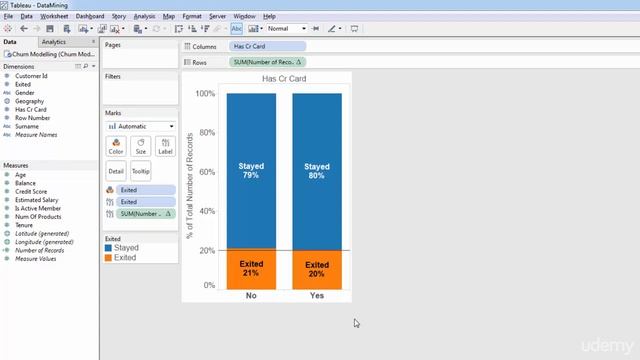This screenshot has height=360, width=640.
Task: Click the Dimensions search magnifier icon
Action: 86,66
